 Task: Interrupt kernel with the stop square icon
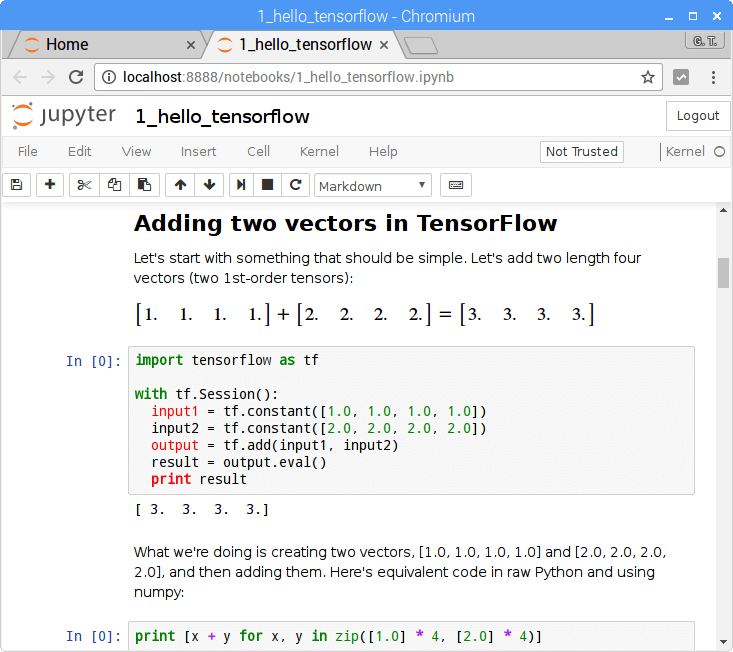click(x=267, y=185)
